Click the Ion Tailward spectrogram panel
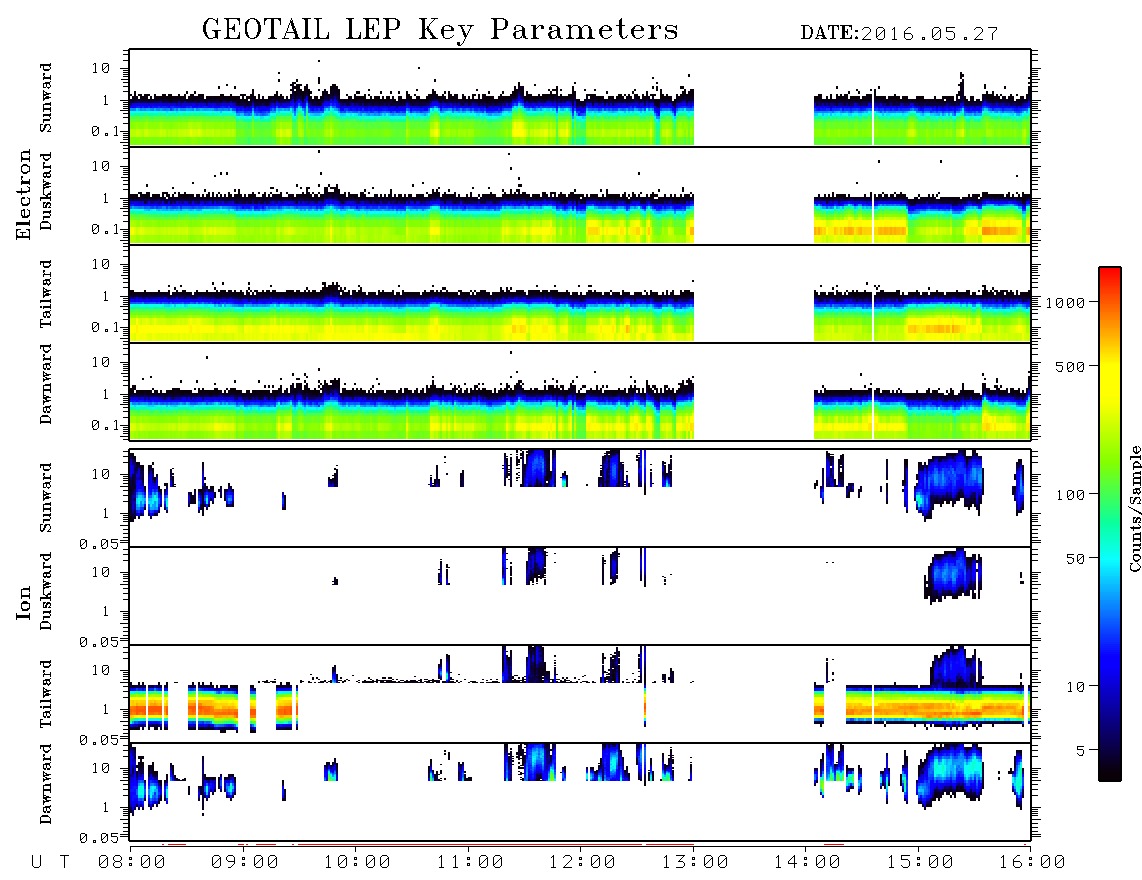 click(x=580, y=694)
